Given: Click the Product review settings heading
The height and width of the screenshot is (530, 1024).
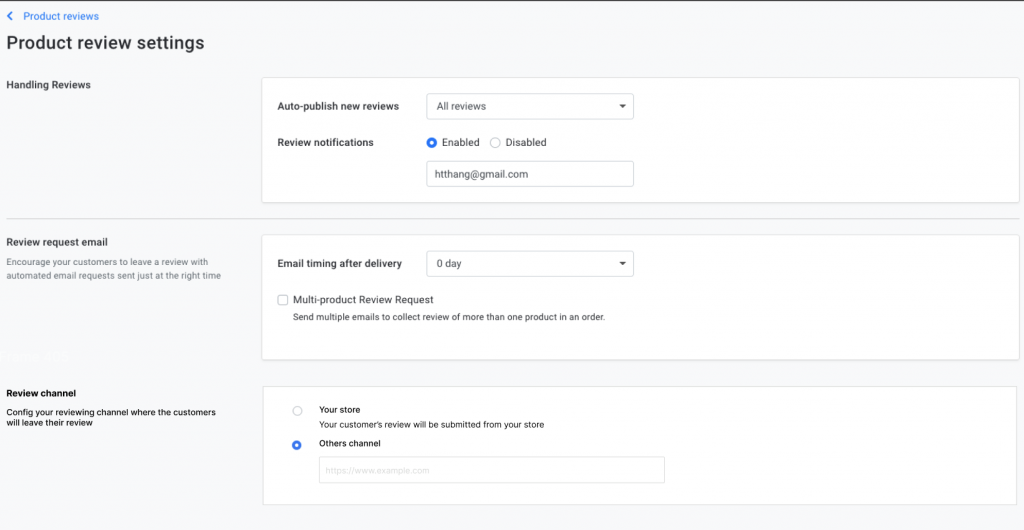Looking at the screenshot, I should [x=105, y=43].
